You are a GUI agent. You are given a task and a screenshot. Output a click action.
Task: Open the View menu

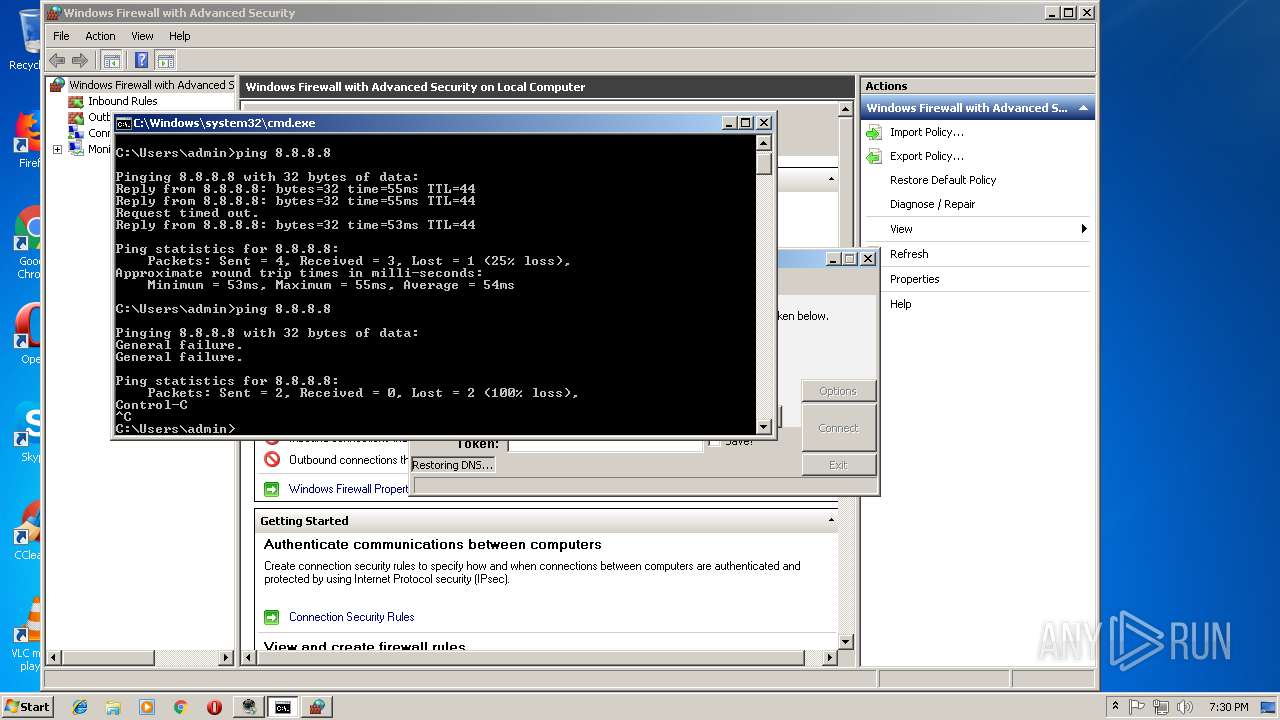coord(143,36)
